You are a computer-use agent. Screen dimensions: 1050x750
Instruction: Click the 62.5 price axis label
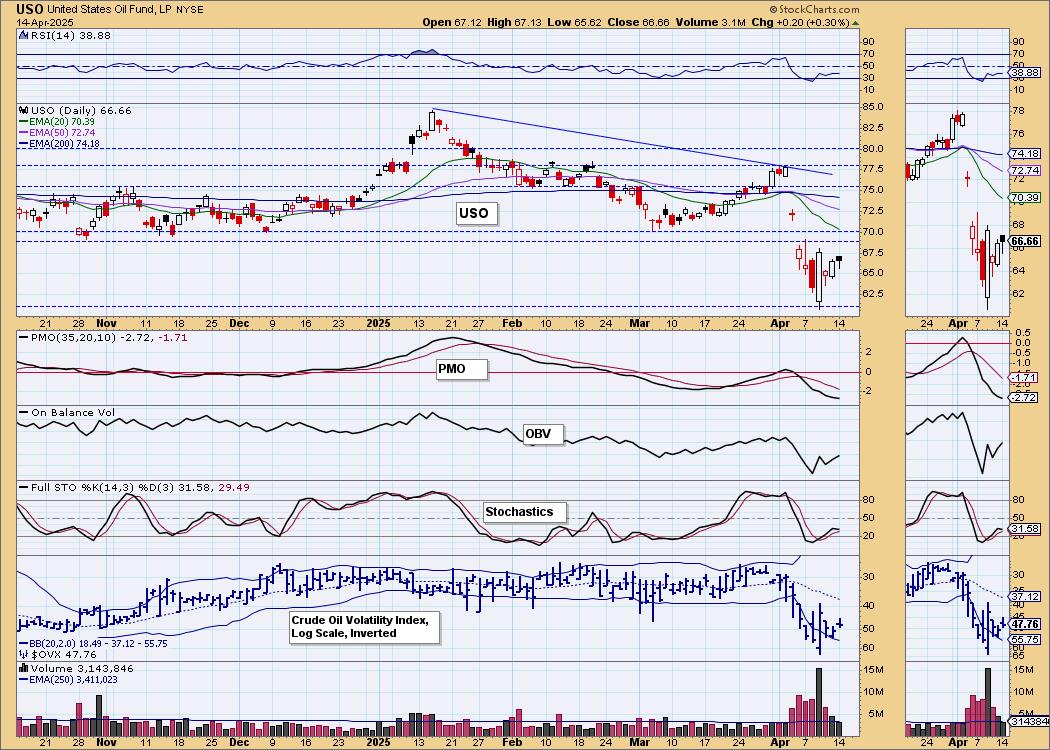pos(874,293)
